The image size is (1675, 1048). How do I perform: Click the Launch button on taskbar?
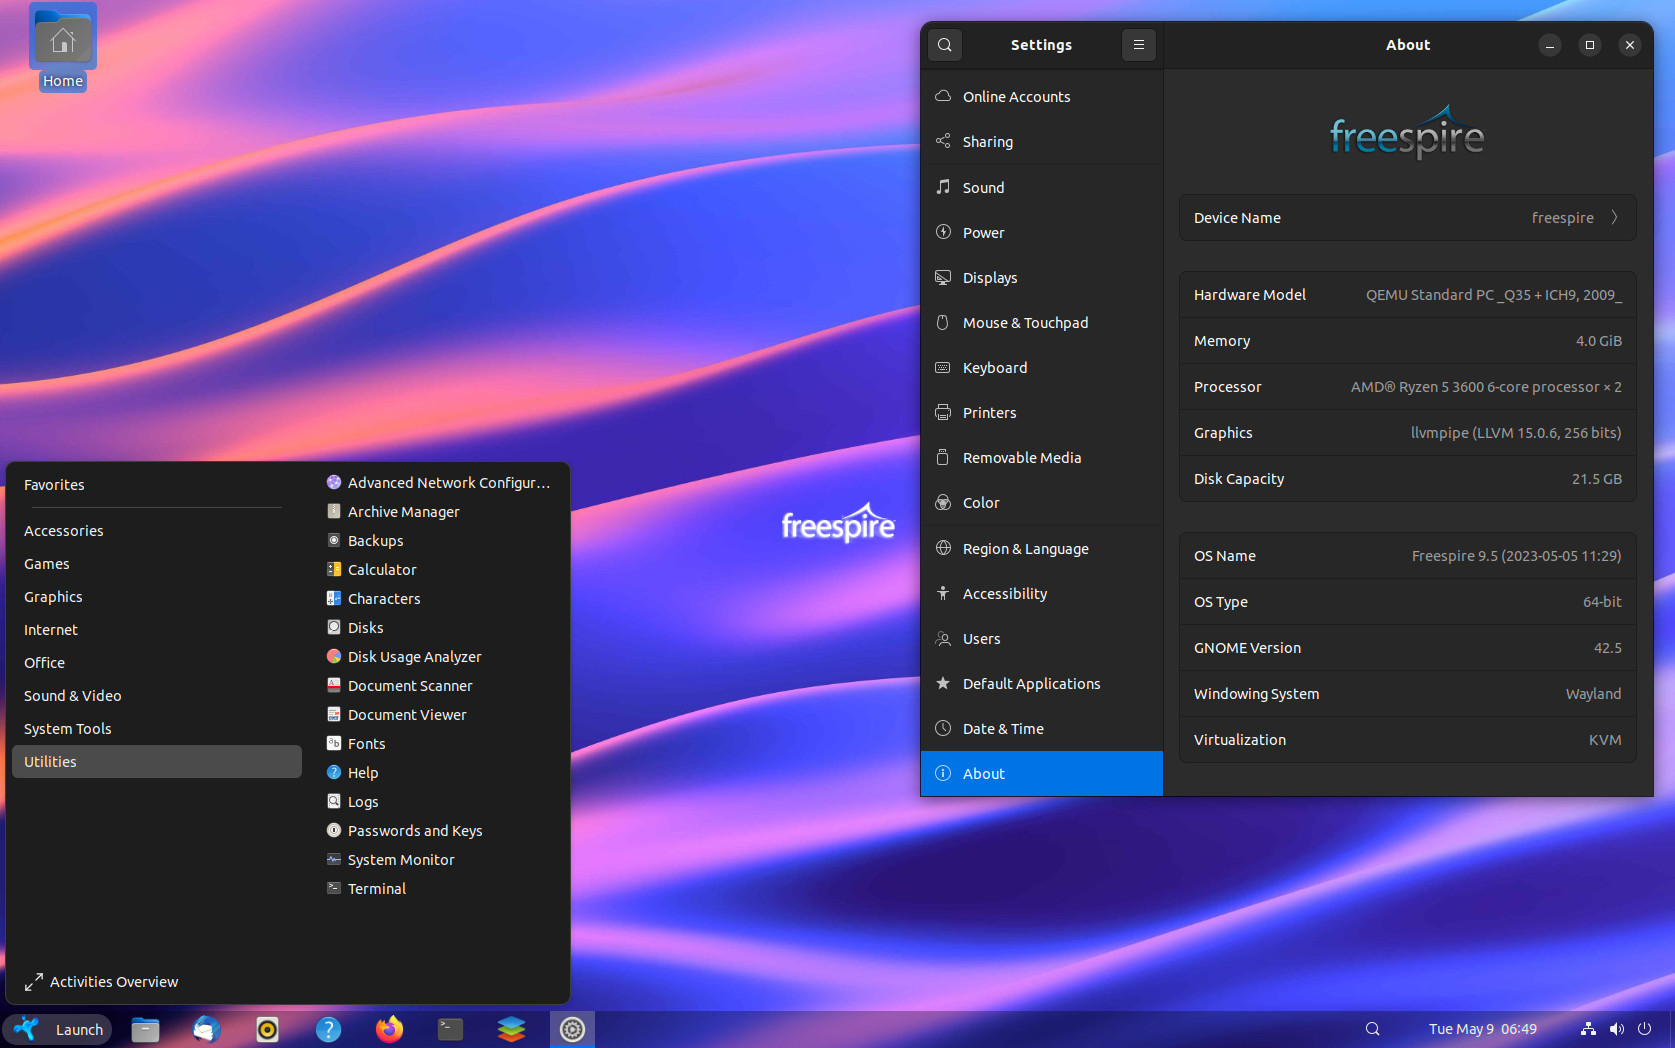pyautogui.click(x=58, y=1029)
